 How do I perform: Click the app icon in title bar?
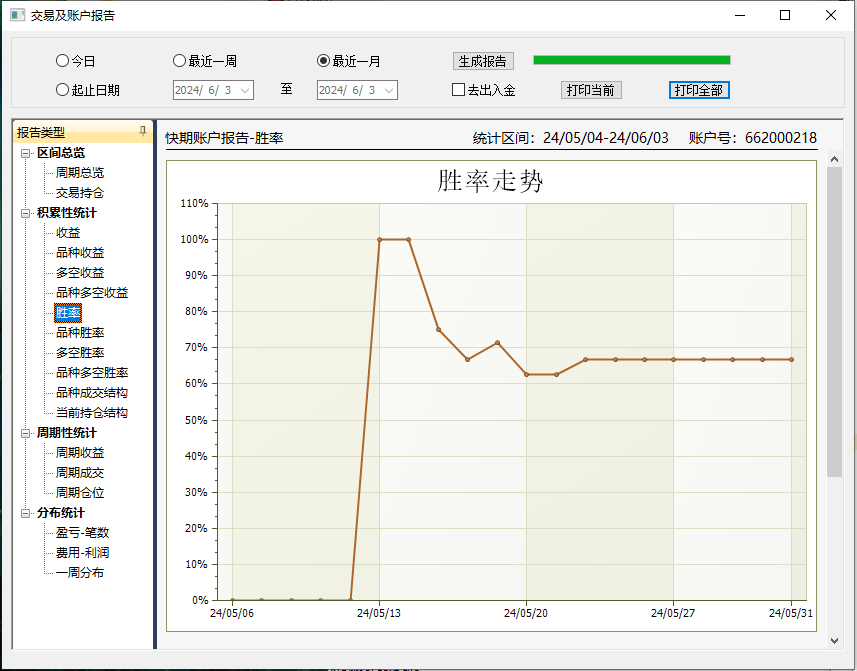pos(17,15)
